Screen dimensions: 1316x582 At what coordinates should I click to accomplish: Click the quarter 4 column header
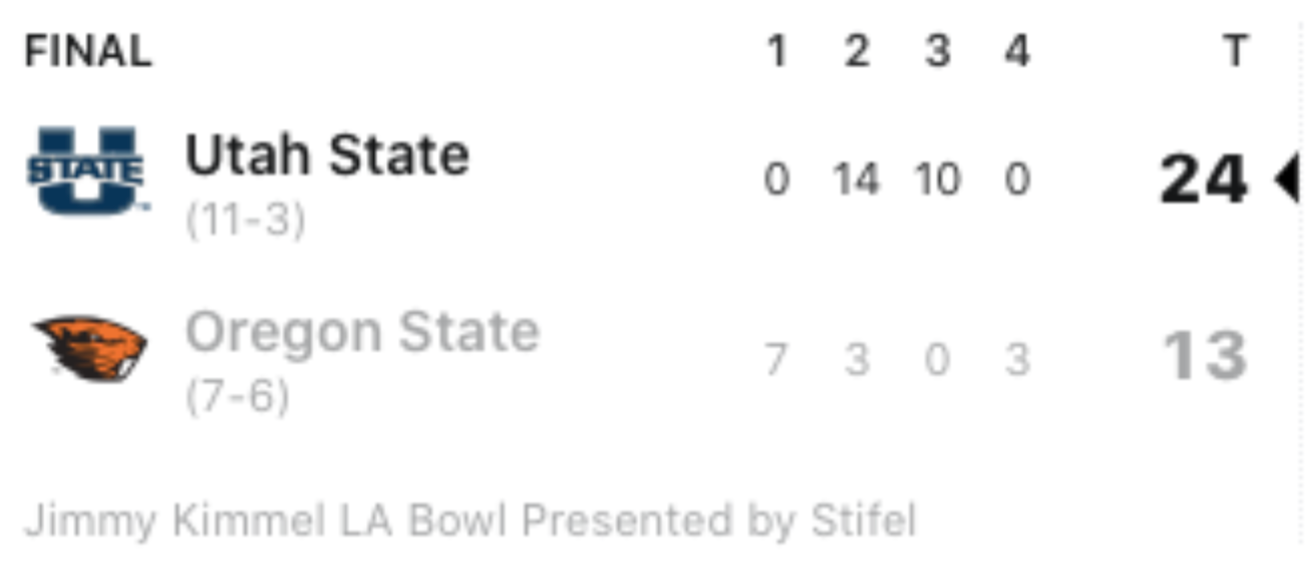point(1017,51)
